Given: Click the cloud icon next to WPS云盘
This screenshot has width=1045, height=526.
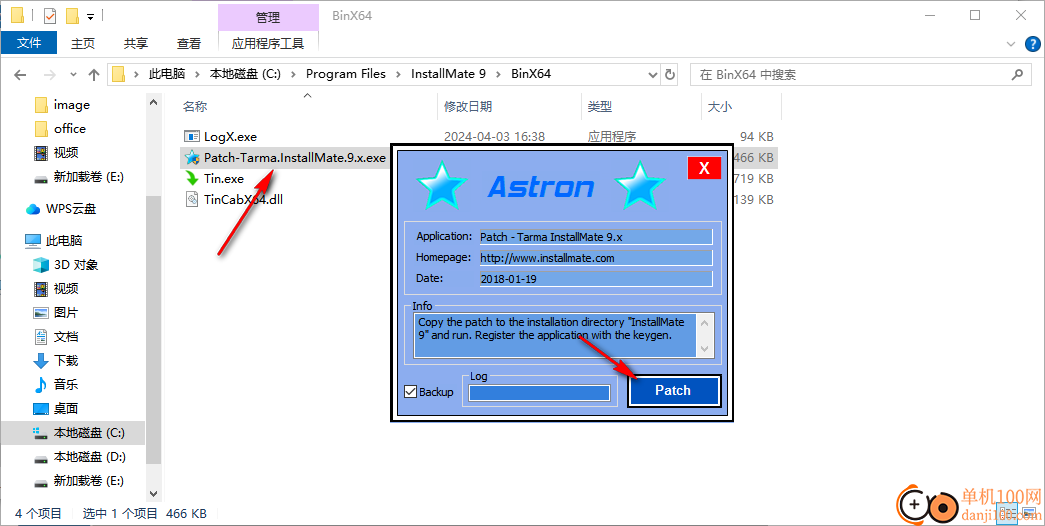Looking at the screenshot, I should point(33,209).
